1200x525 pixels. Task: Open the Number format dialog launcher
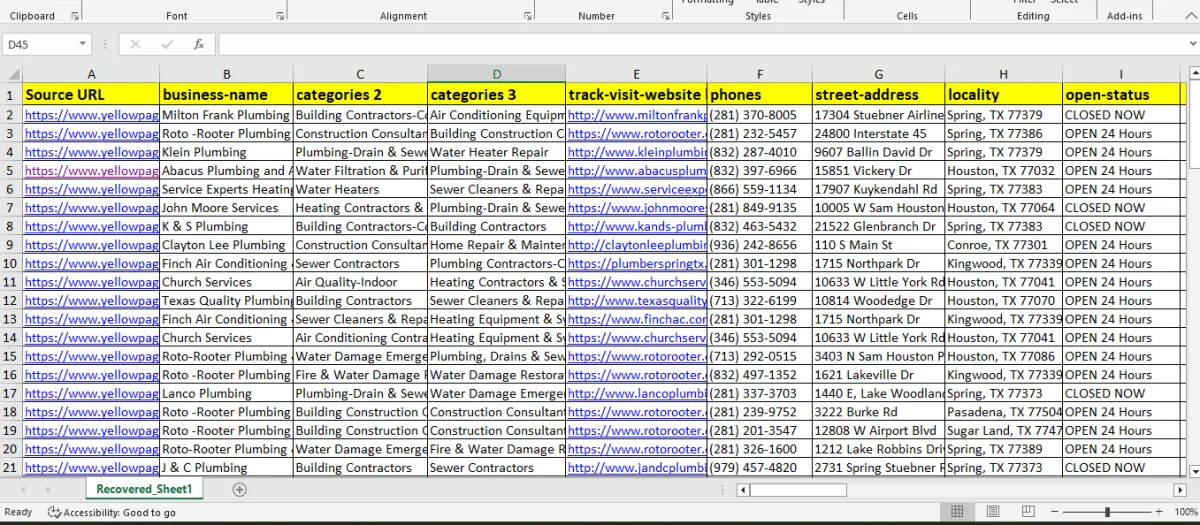(x=666, y=16)
